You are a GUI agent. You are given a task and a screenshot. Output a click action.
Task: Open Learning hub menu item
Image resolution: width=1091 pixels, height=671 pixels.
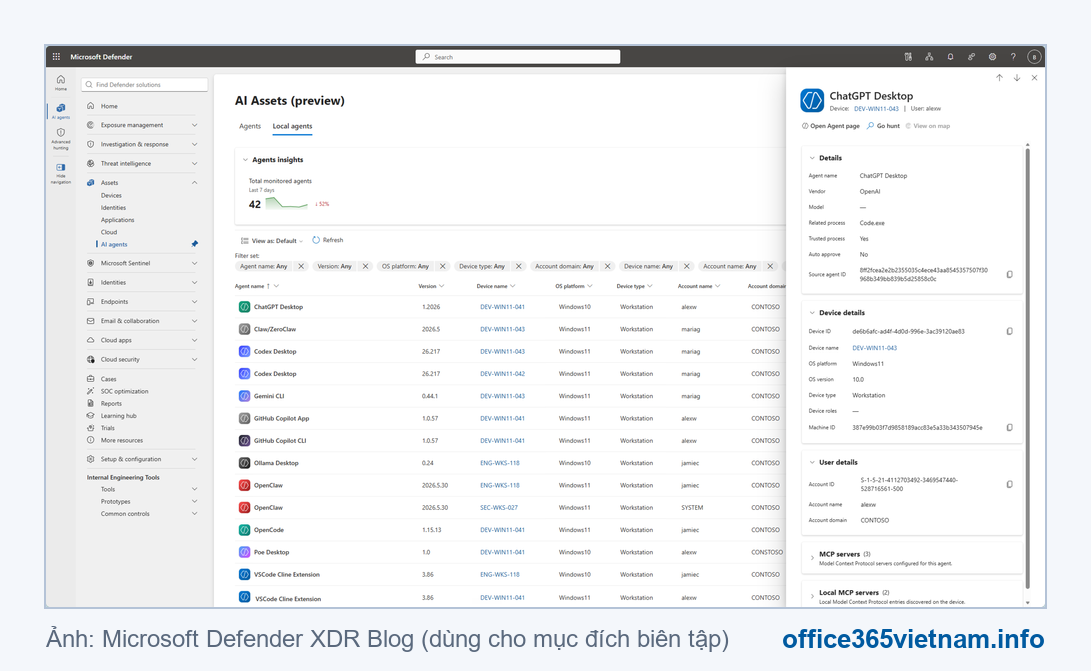118,416
